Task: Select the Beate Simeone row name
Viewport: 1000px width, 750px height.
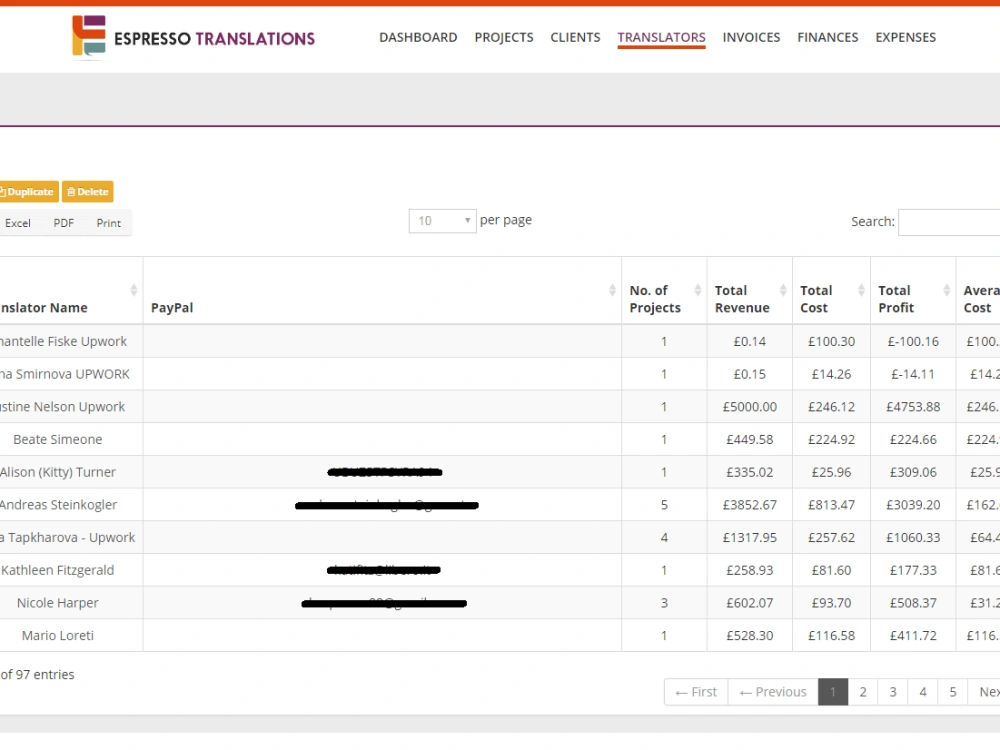Action: 57,439
